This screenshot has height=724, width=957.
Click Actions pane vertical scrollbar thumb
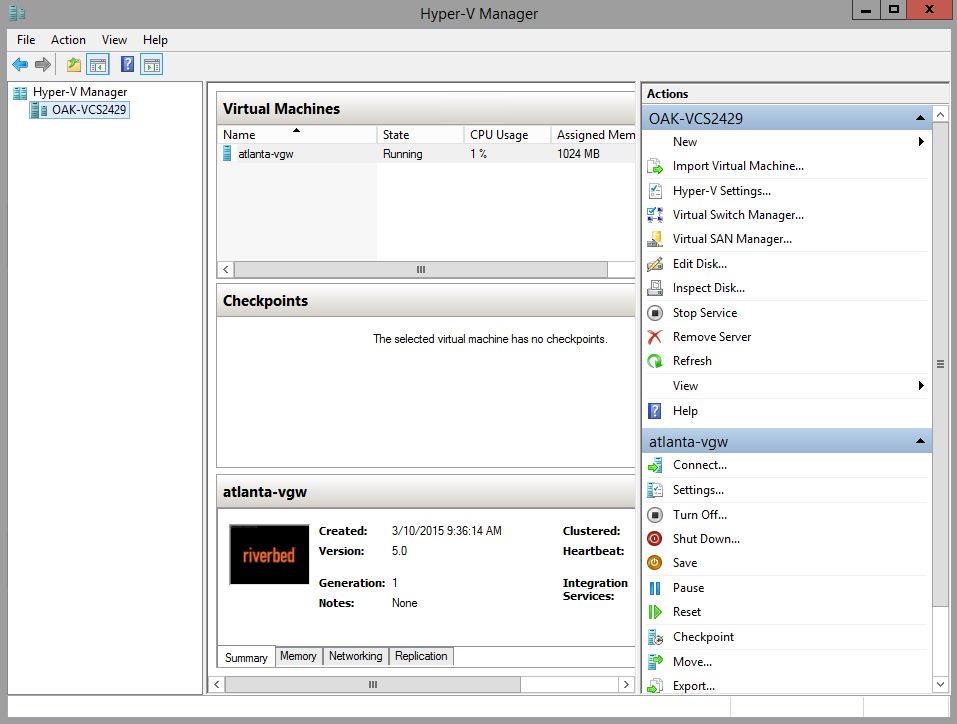(x=941, y=364)
